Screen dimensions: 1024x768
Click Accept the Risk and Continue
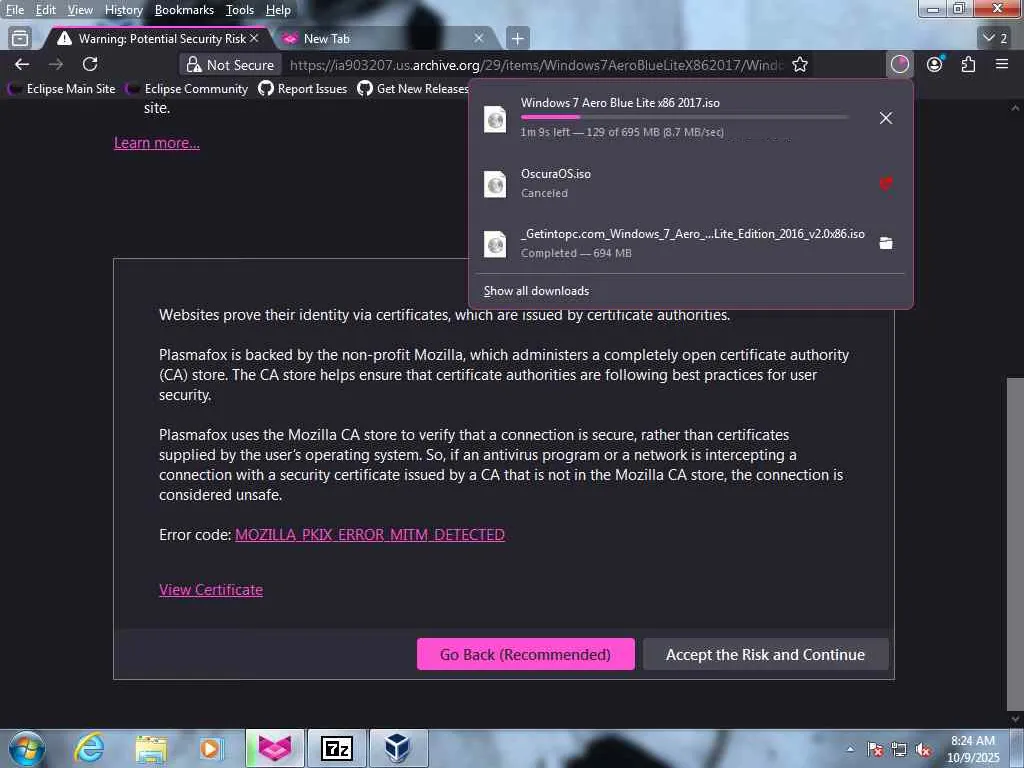point(765,654)
